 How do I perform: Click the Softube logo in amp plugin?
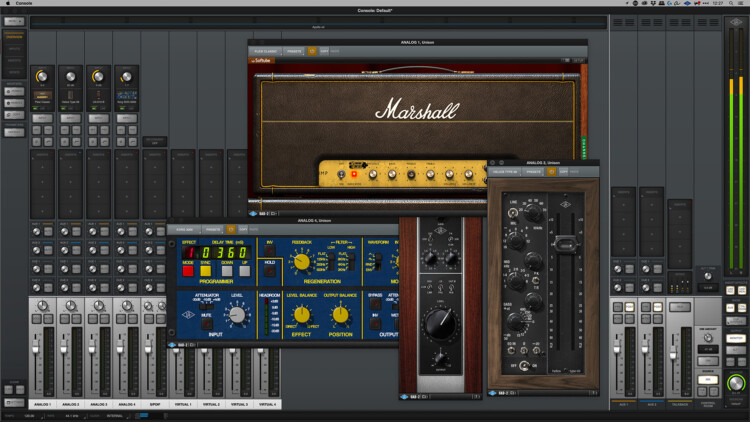(261, 61)
